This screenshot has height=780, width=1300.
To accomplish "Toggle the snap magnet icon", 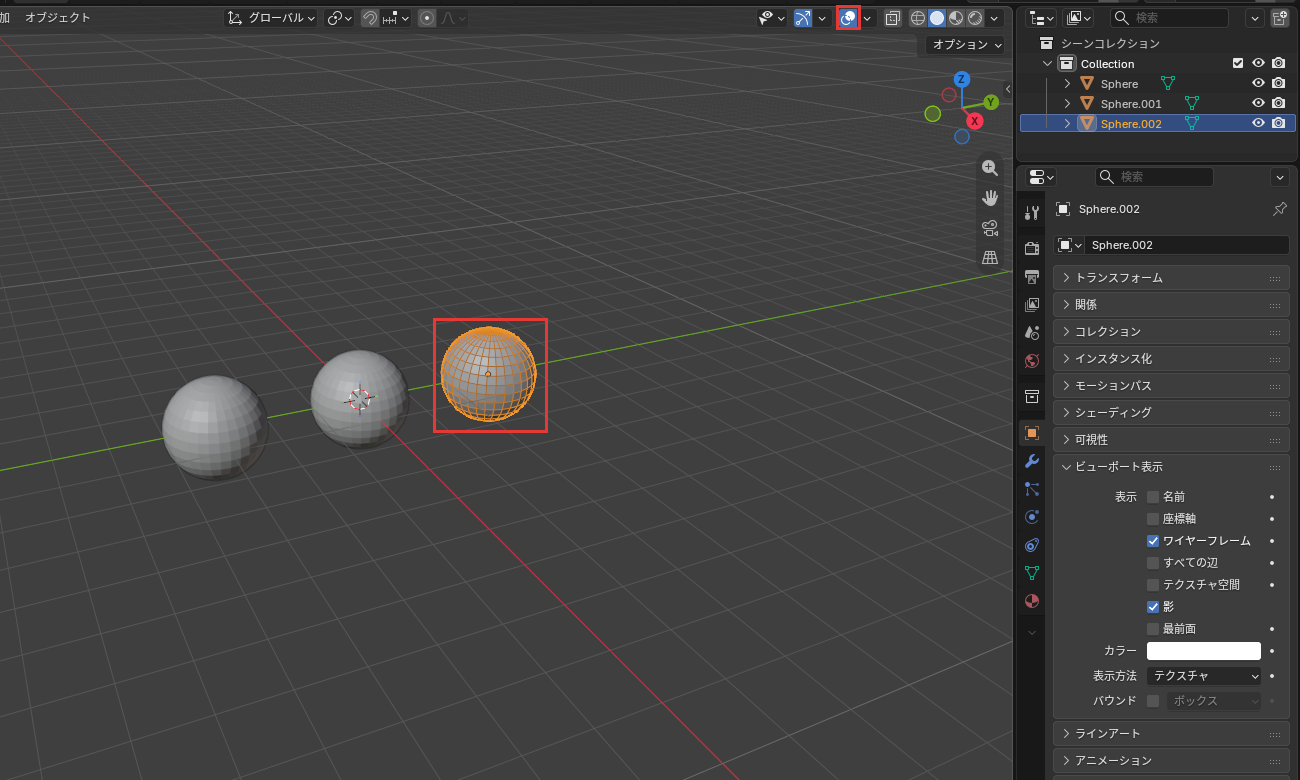I will [369, 18].
